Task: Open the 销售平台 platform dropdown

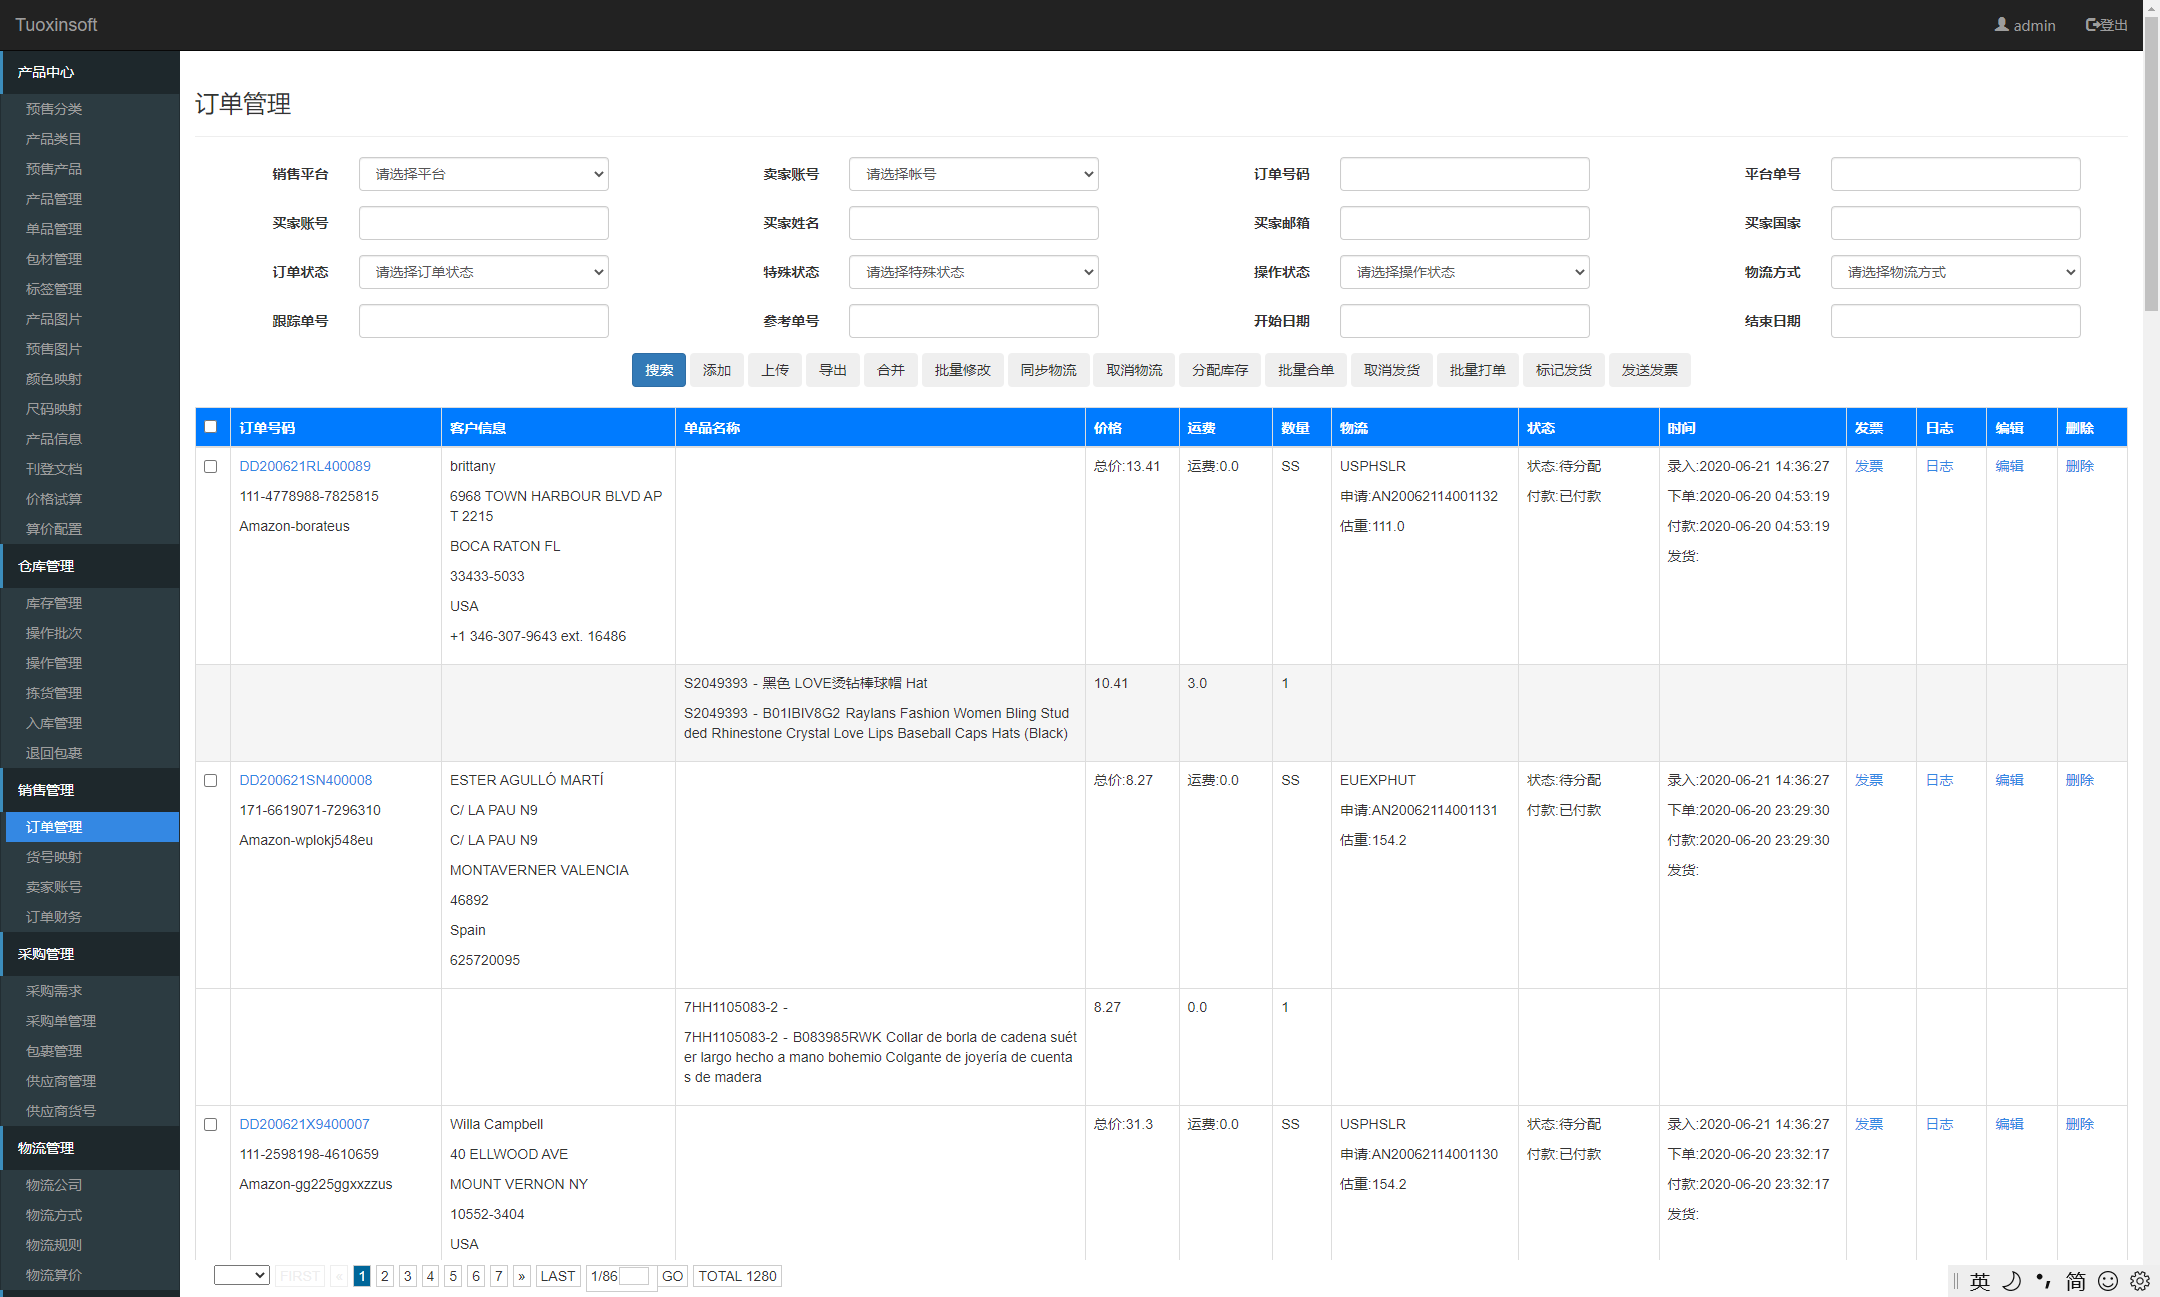Action: 483,174
